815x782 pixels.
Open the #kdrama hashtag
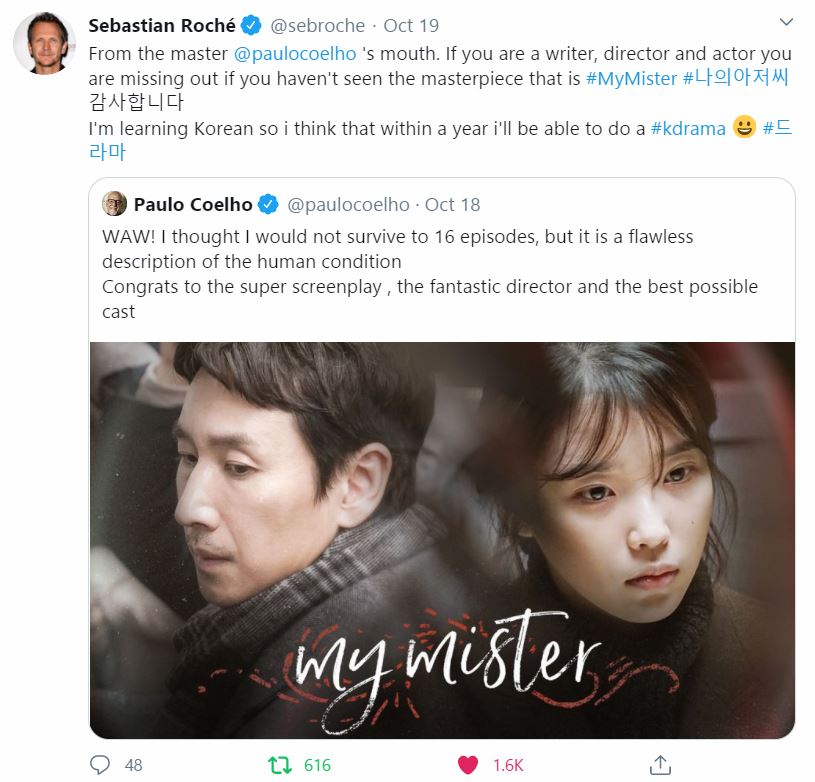pyautogui.click(x=688, y=128)
